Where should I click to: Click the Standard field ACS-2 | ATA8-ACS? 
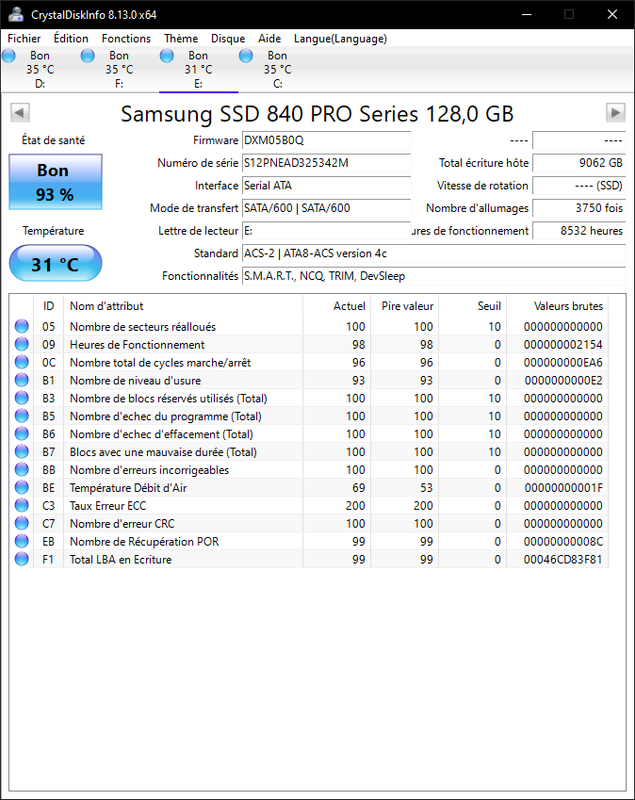tap(434, 253)
